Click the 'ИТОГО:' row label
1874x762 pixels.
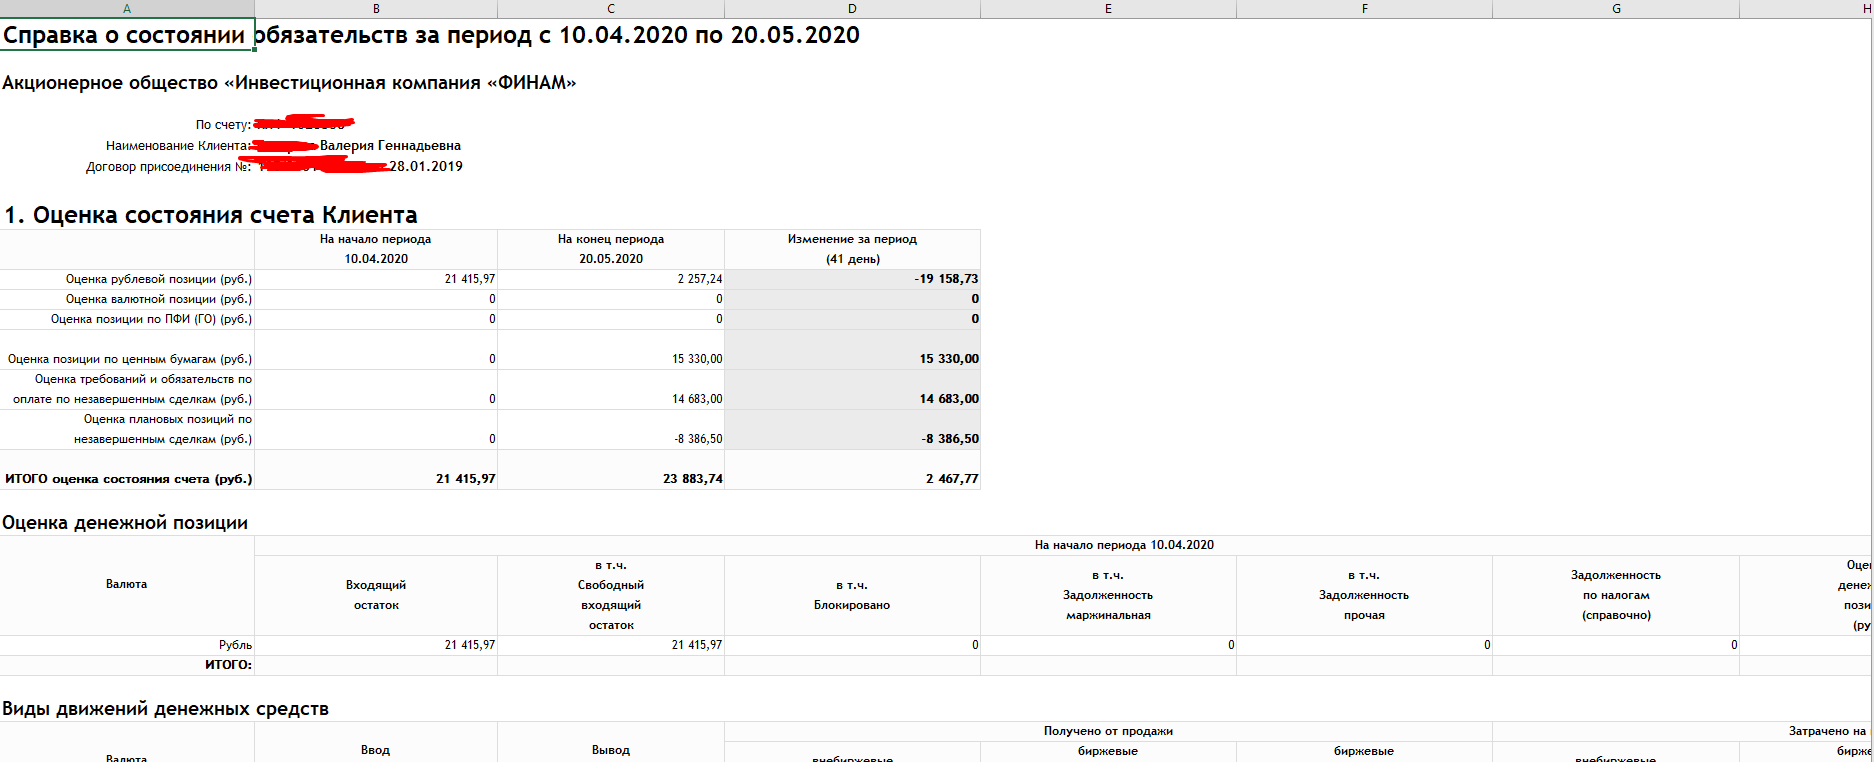228,665
